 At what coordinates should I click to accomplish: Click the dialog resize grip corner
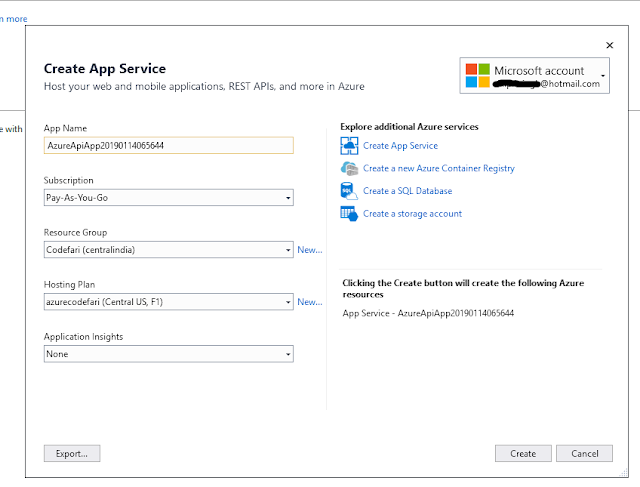624,473
